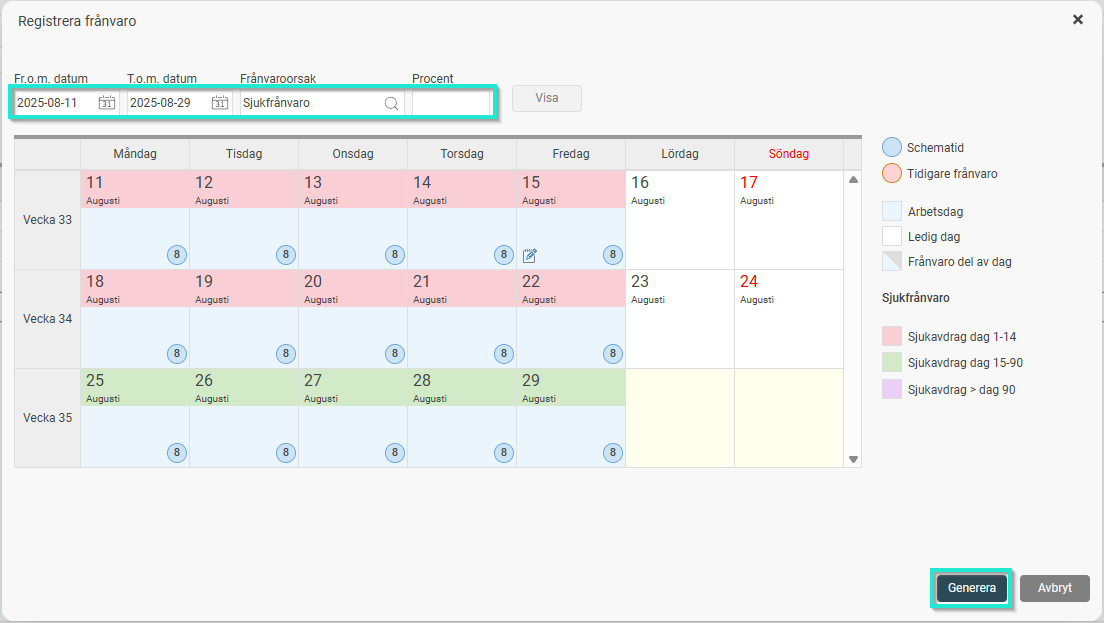Viewport: 1104px width, 623px height.
Task: Open the T.o.m. datum calendar picker
Action: coord(220,103)
